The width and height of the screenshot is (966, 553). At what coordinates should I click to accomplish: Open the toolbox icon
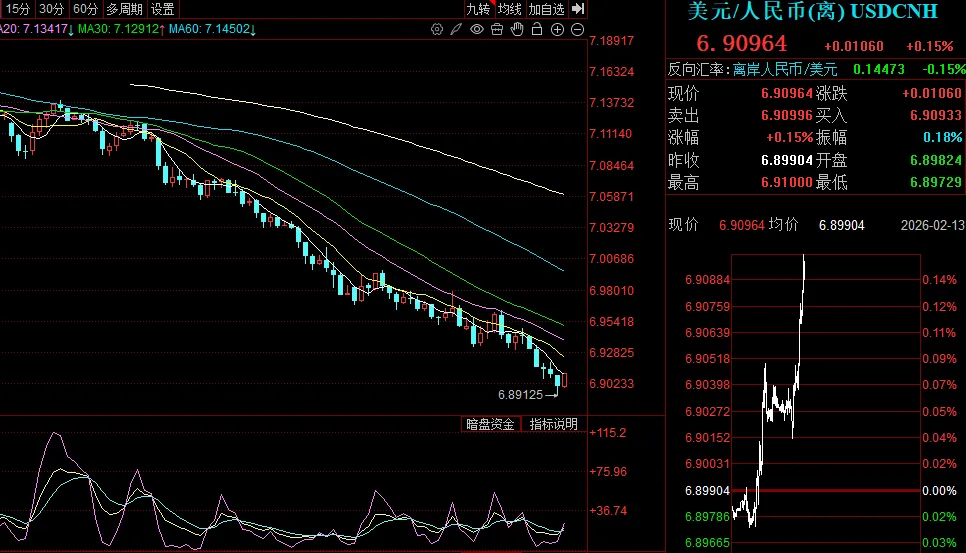pos(497,30)
